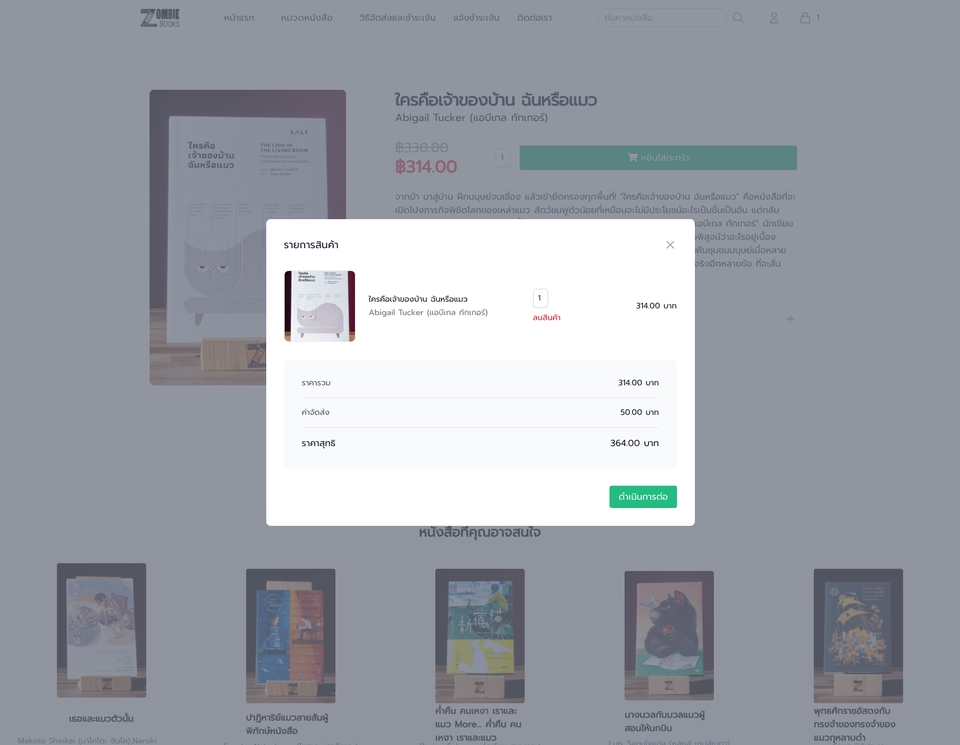
Task: Expand the plus section on product page
Action: [x=790, y=319]
